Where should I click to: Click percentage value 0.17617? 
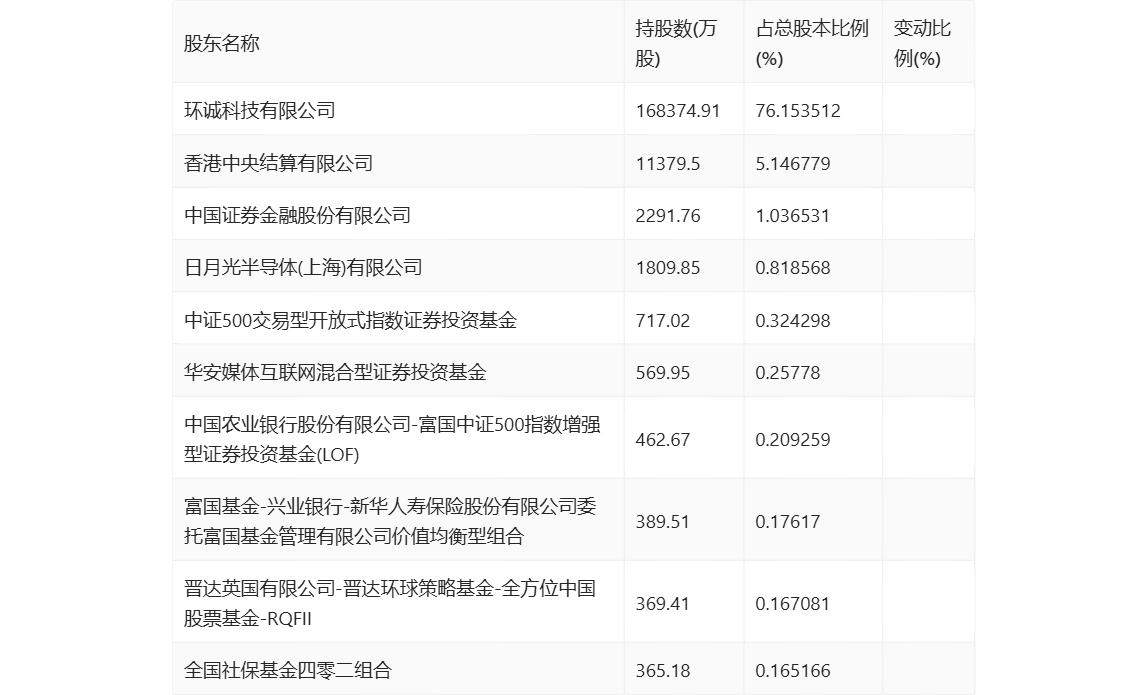(788, 522)
